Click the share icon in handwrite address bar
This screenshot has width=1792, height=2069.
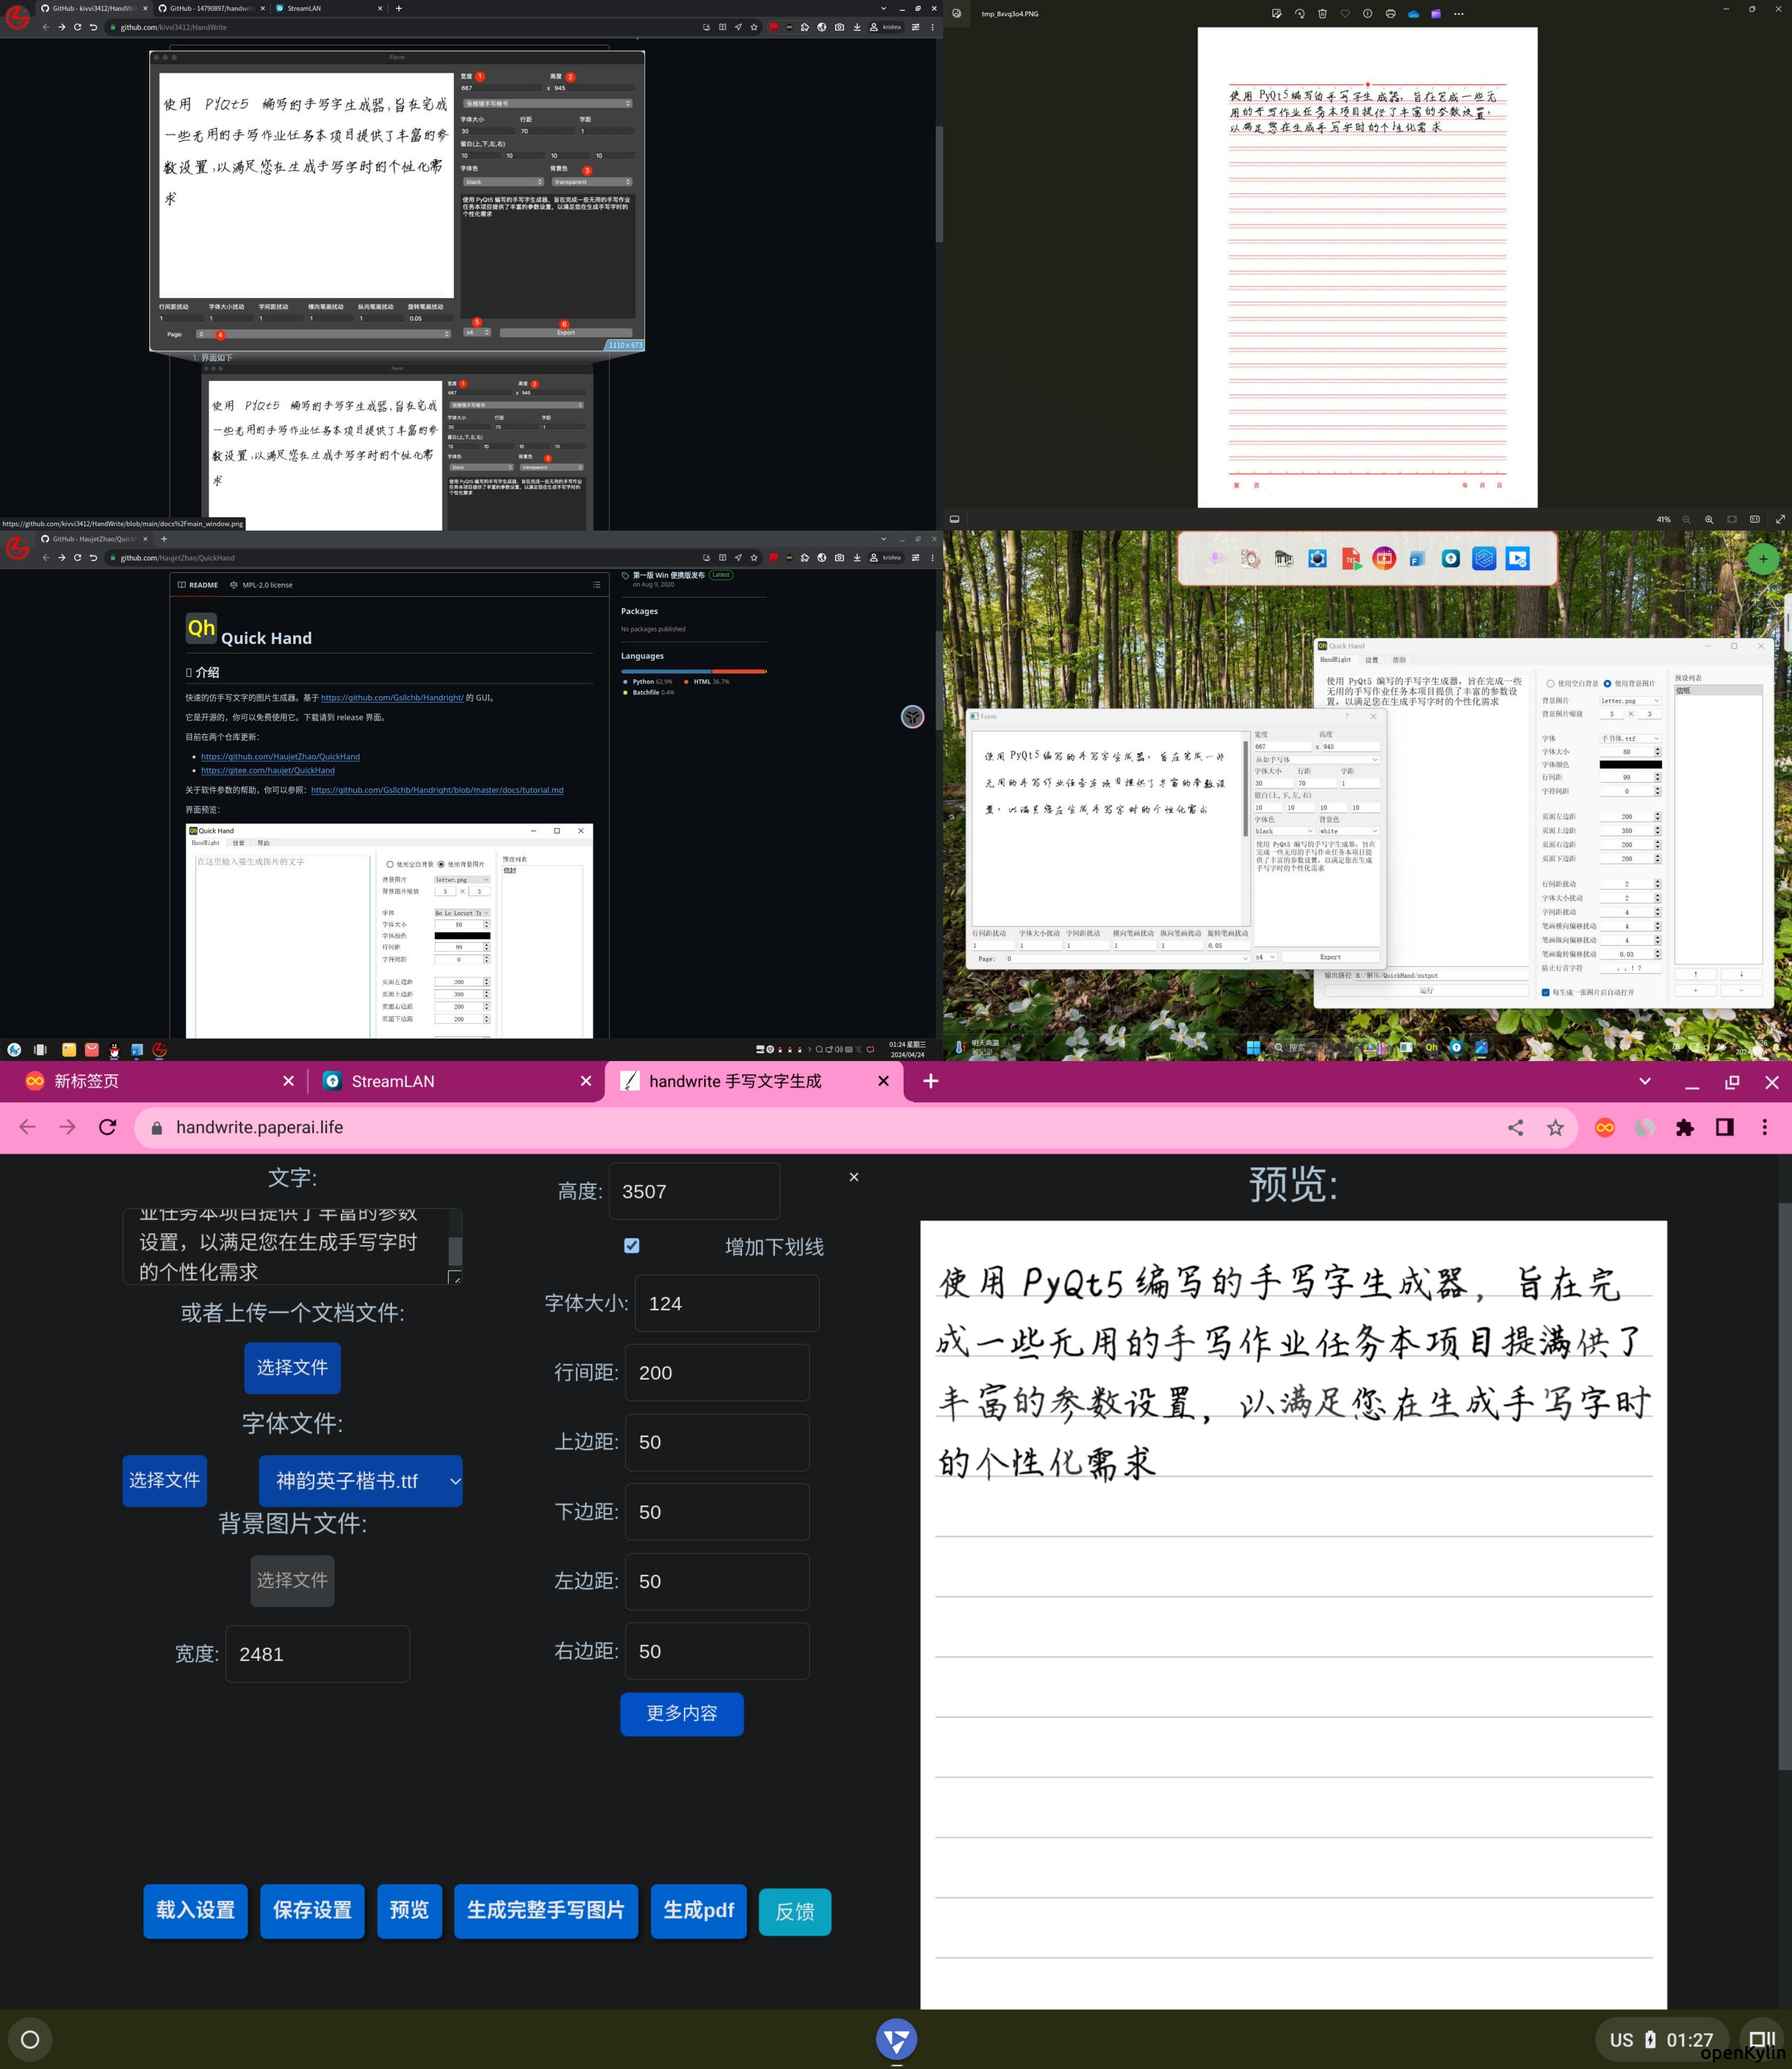point(1515,1127)
